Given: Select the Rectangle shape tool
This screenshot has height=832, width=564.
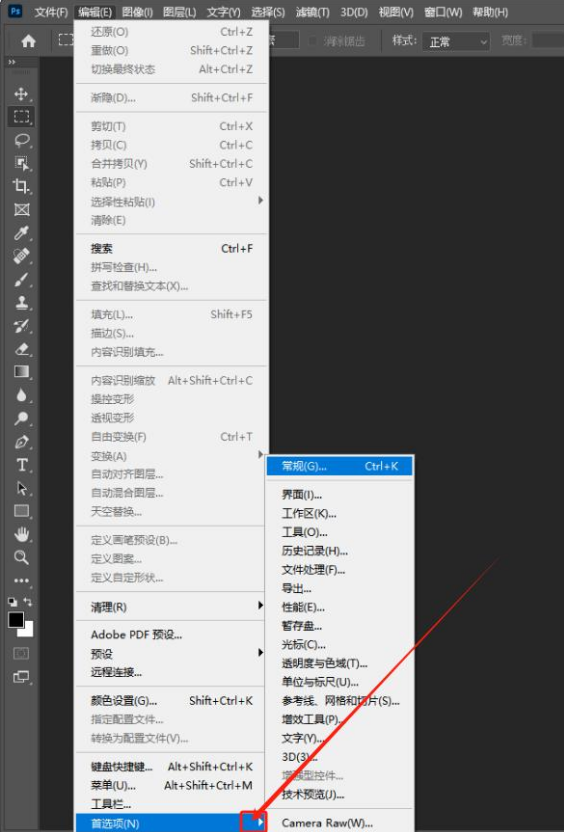Looking at the screenshot, I should tap(21, 512).
